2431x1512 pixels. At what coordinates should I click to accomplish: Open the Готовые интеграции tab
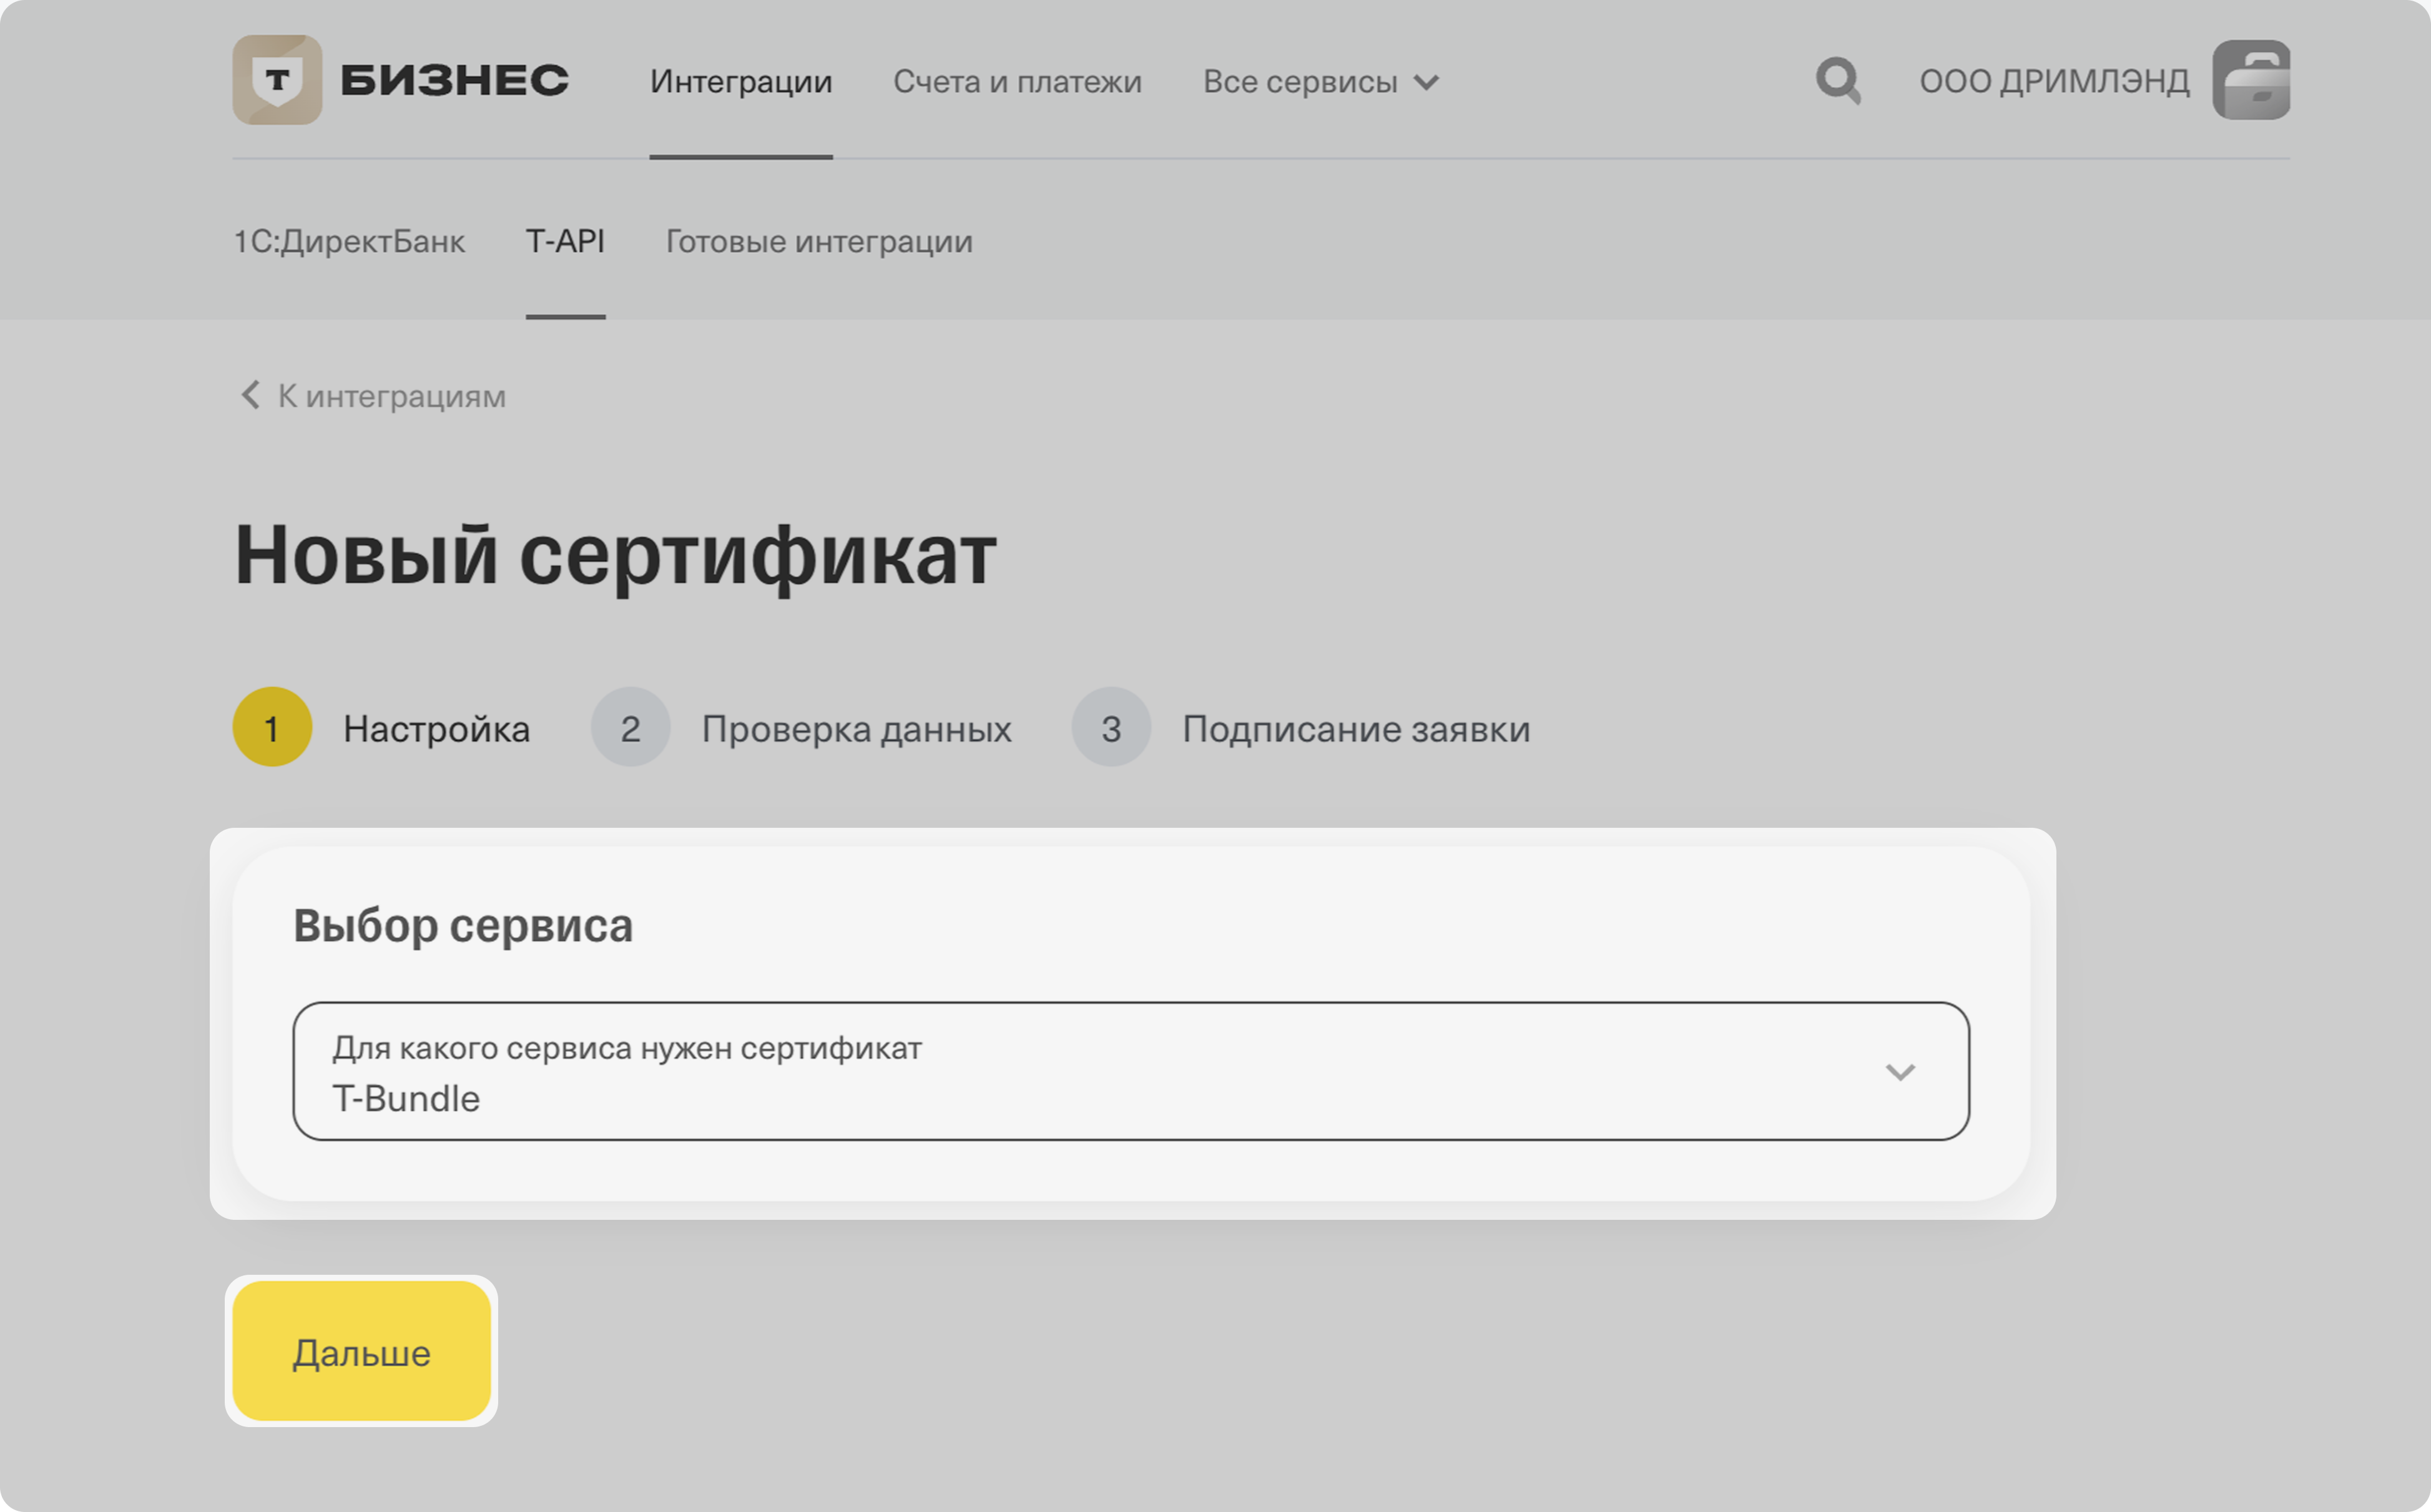pos(819,241)
